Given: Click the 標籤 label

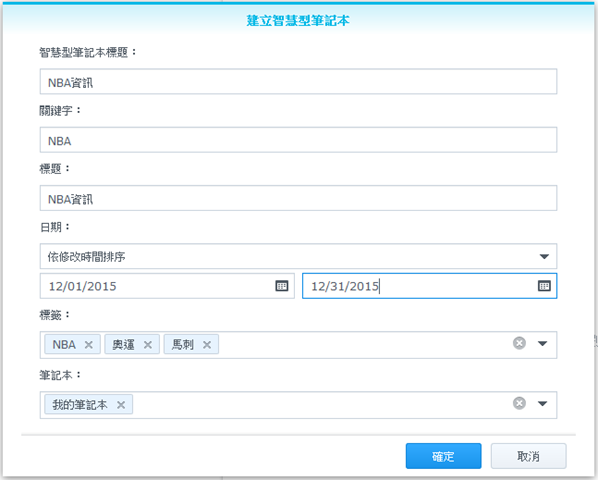Looking at the screenshot, I should tap(55, 315).
